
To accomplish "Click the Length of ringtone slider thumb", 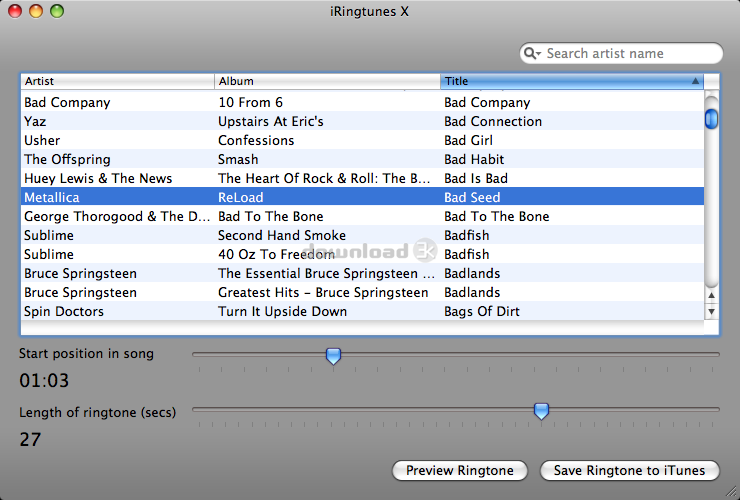I will pyautogui.click(x=541, y=411).
